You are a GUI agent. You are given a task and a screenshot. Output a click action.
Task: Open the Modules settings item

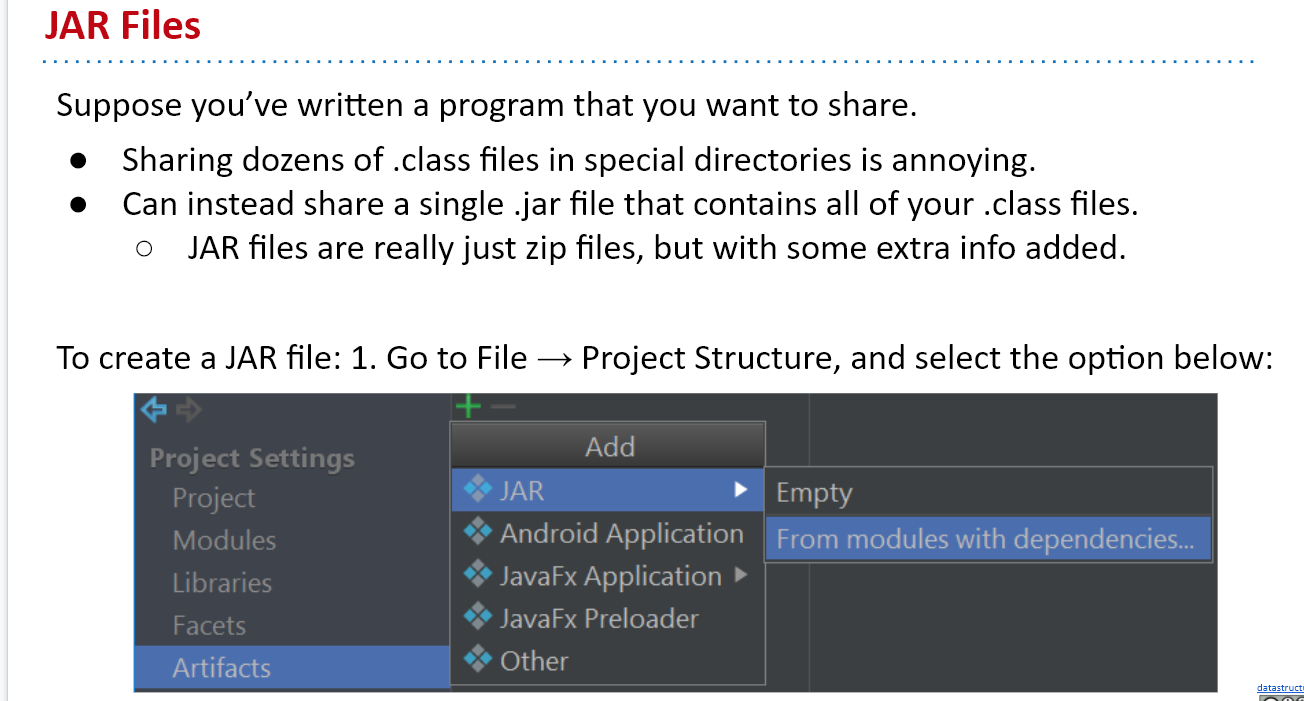point(224,541)
